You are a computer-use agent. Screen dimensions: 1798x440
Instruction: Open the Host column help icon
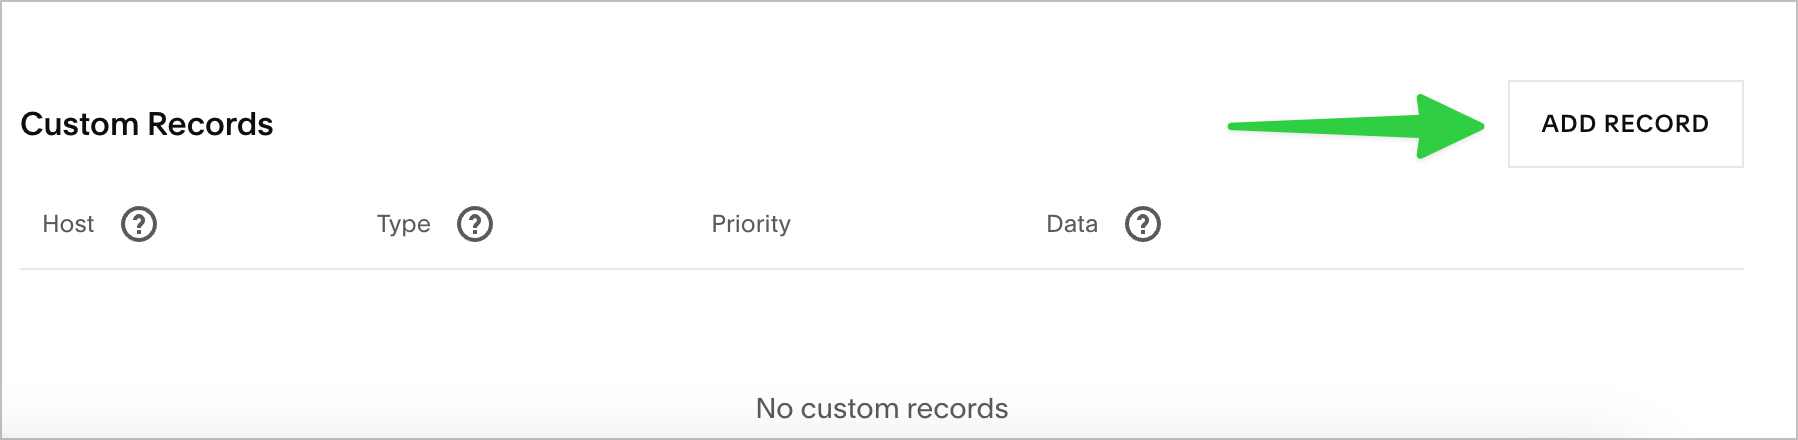pos(139,224)
